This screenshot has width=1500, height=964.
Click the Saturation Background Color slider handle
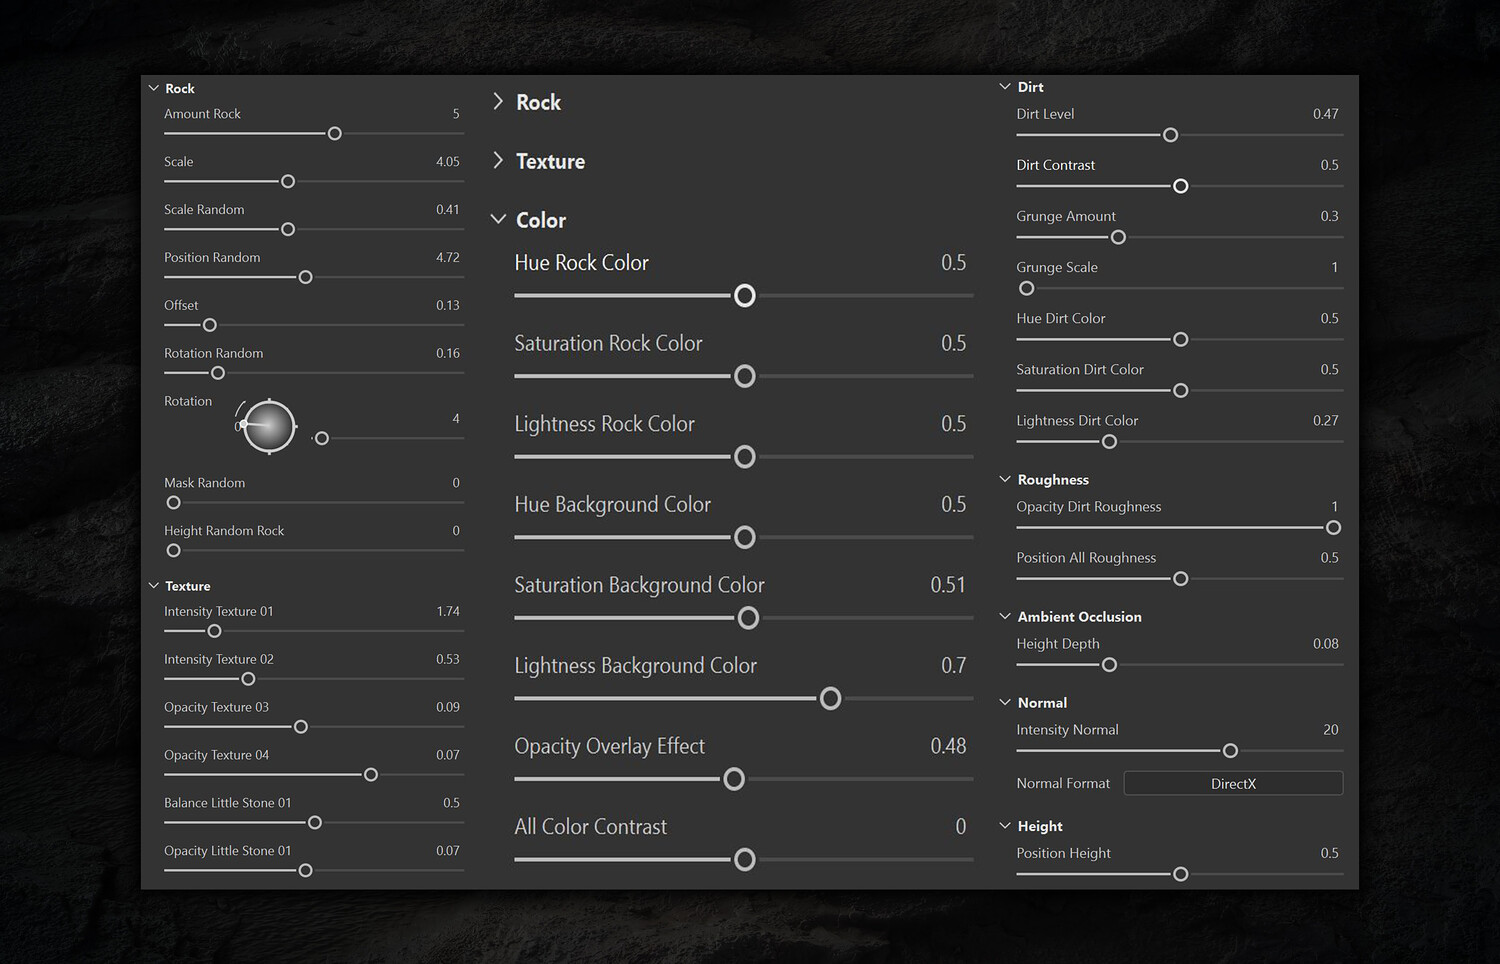pos(748,618)
